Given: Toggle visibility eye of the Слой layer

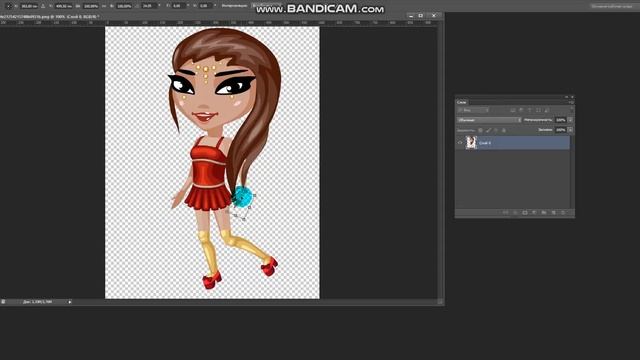Looking at the screenshot, I should coord(460,143).
